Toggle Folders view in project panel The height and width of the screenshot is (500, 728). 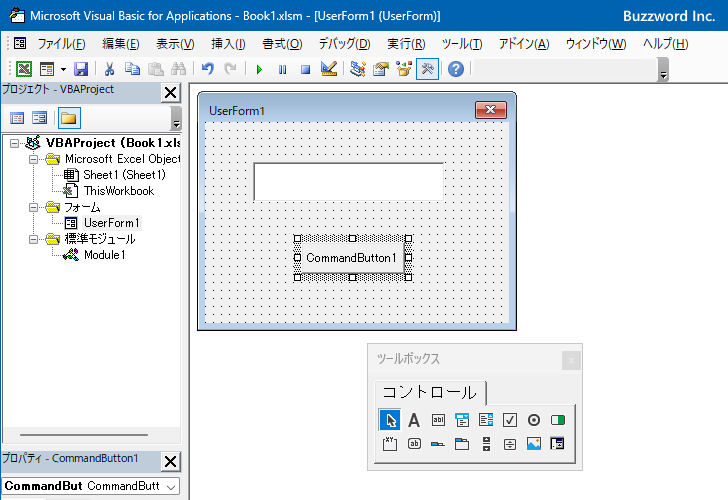coord(69,118)
